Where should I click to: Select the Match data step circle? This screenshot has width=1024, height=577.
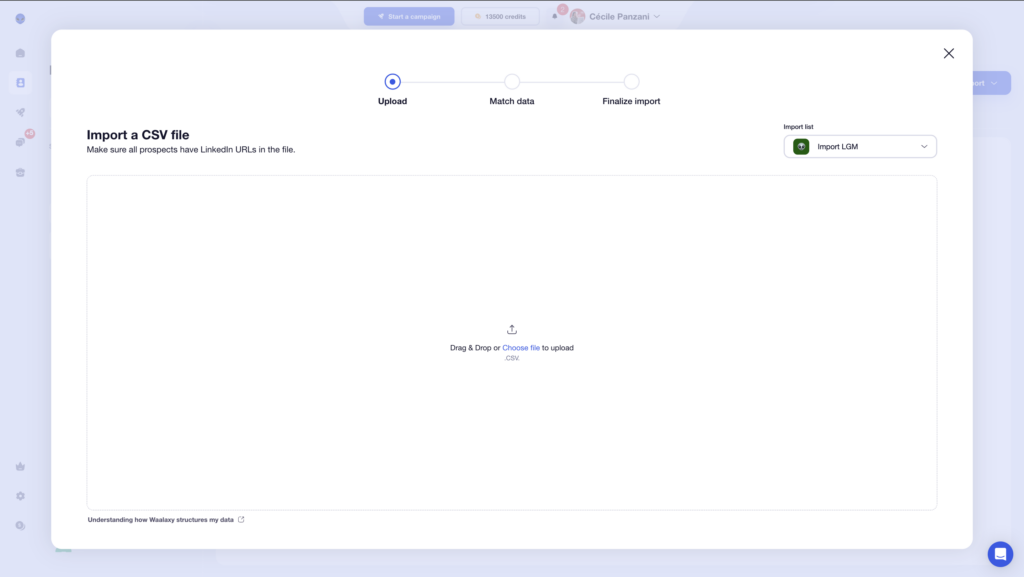(512, 81)
